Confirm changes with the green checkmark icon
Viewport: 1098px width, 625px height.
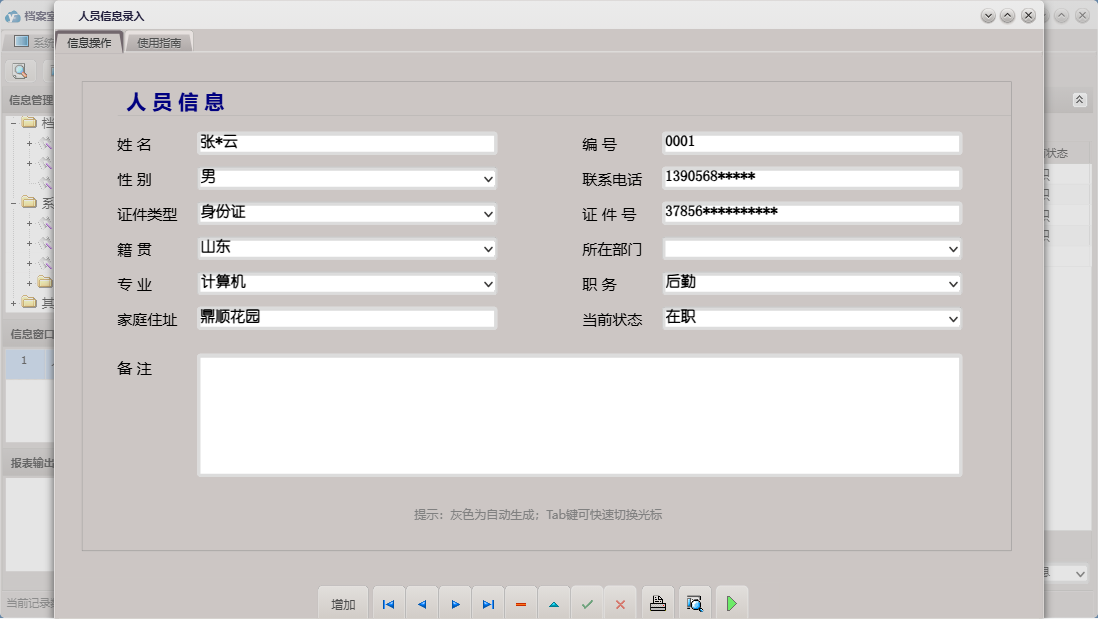coord(587,603)
